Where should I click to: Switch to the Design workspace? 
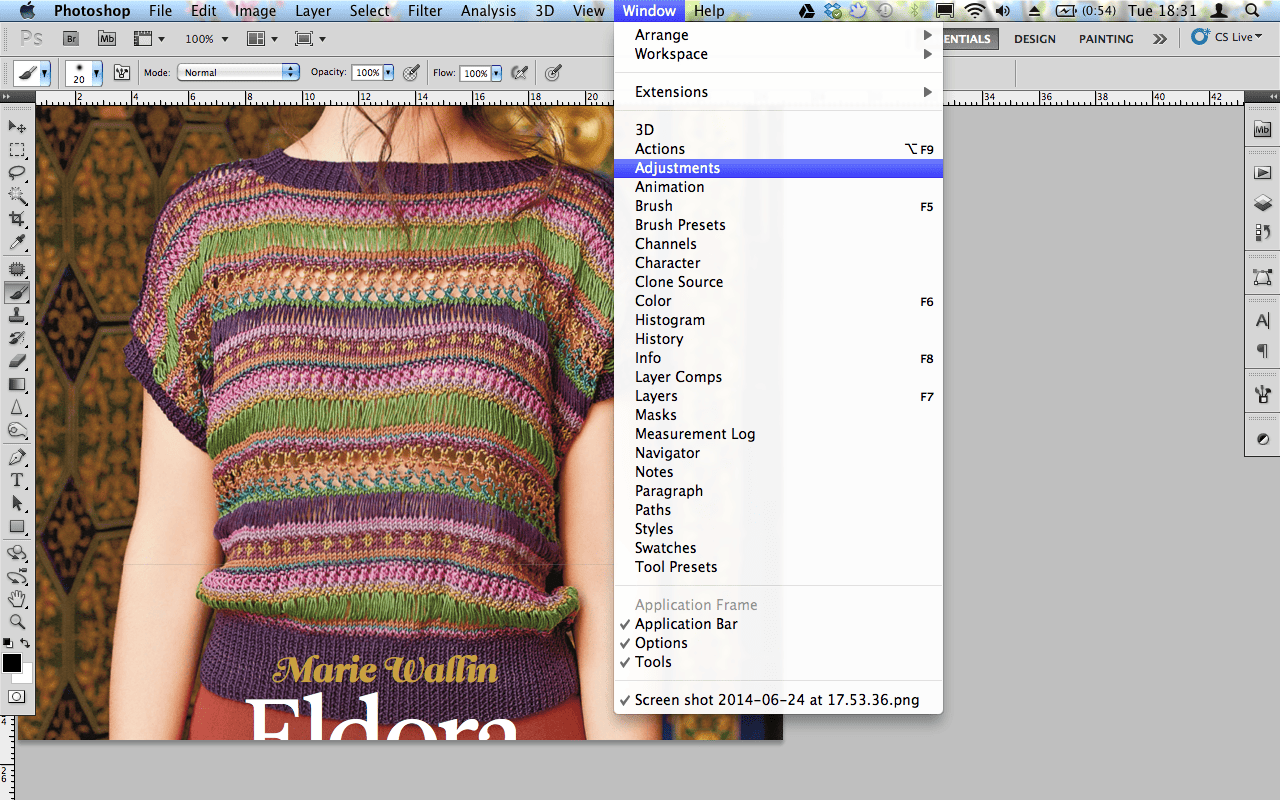1034,39
